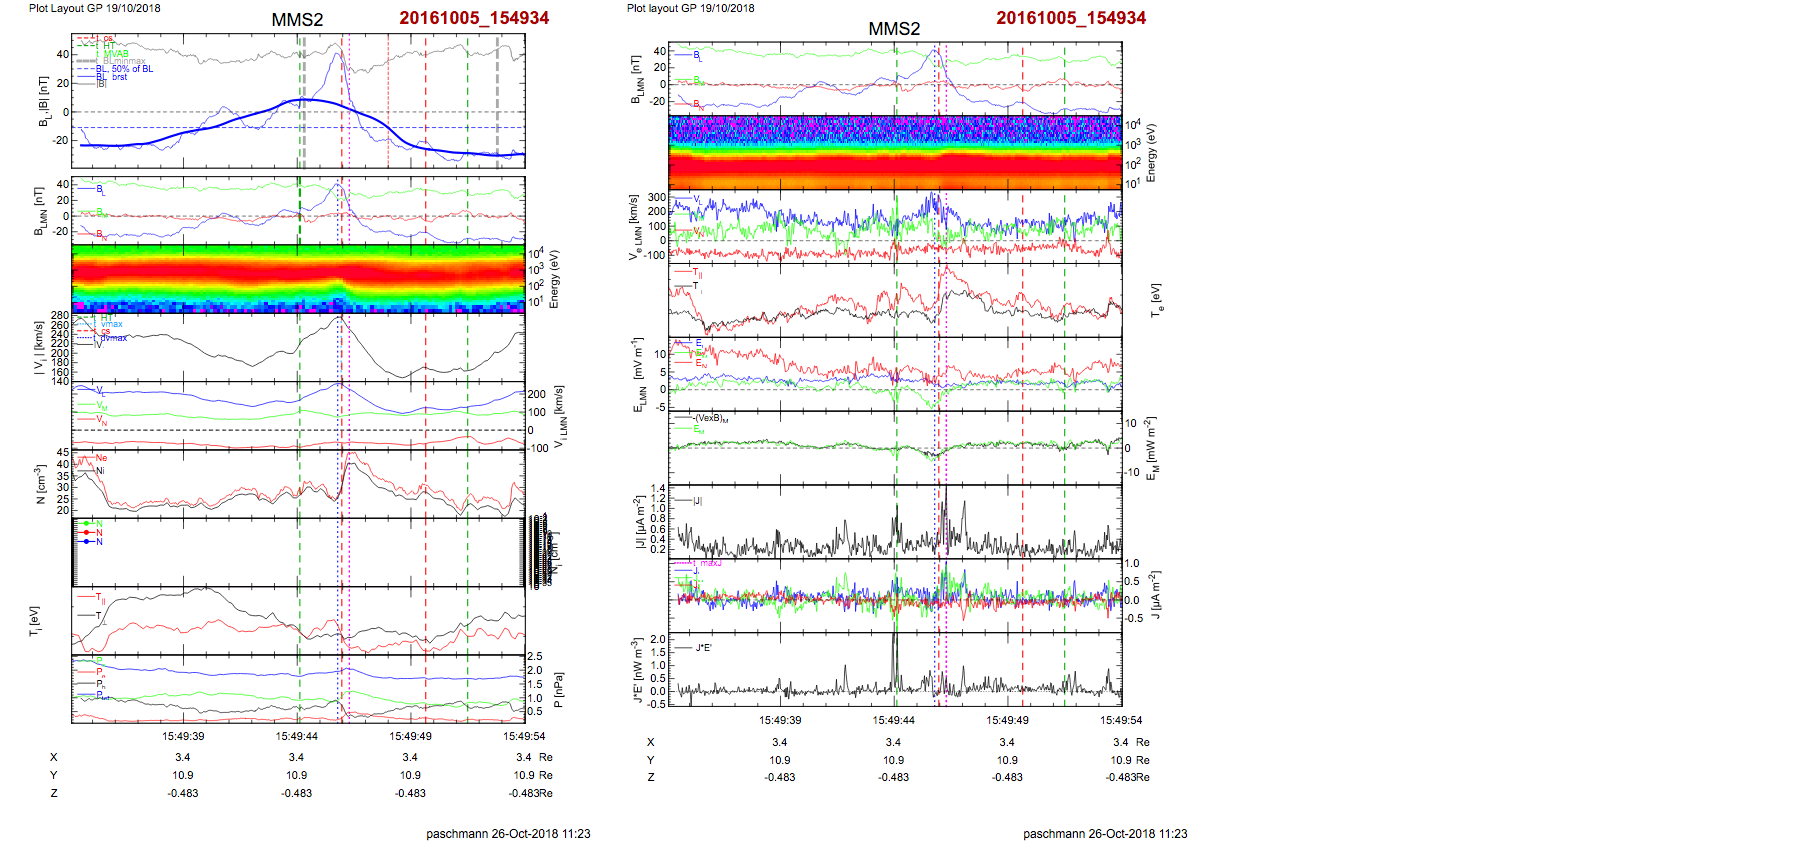Click the electron energy spectrogram in right plot
This screenshot has height=841, width=1804.
coord(895,152)
